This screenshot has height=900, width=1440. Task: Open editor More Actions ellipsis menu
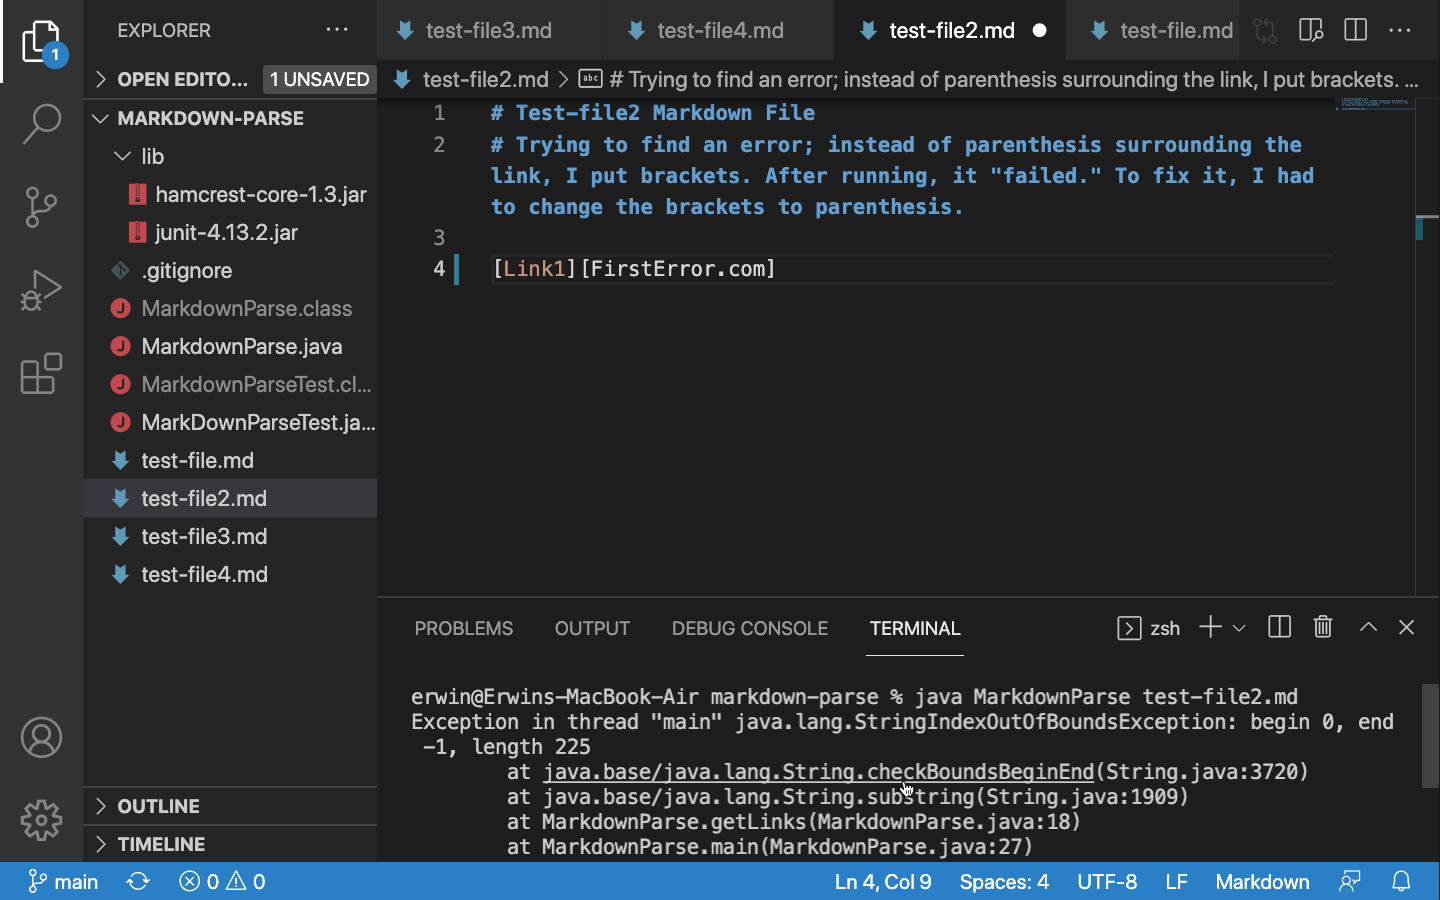pos(1400,30)
